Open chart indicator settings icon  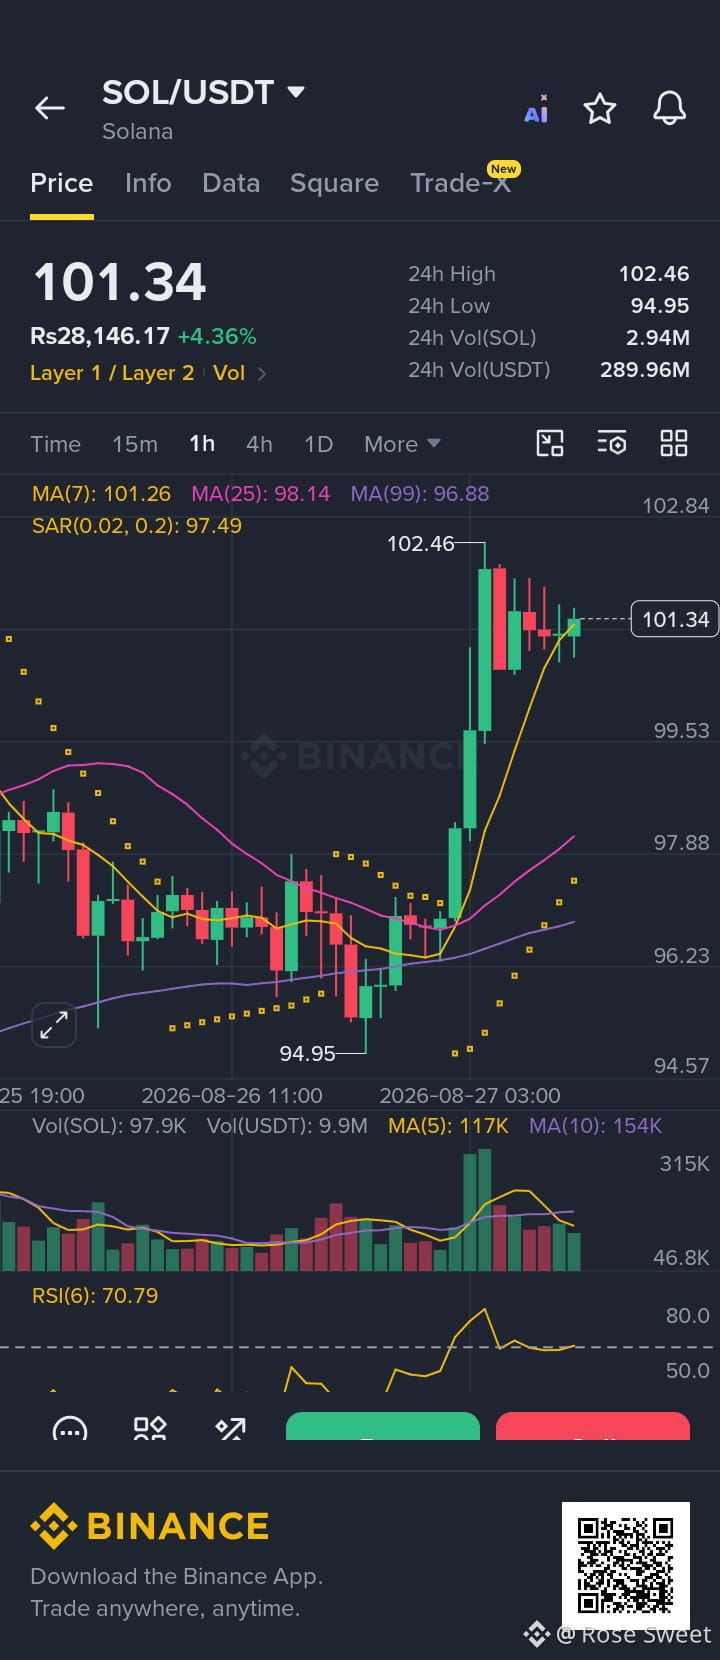coord(612,443)
